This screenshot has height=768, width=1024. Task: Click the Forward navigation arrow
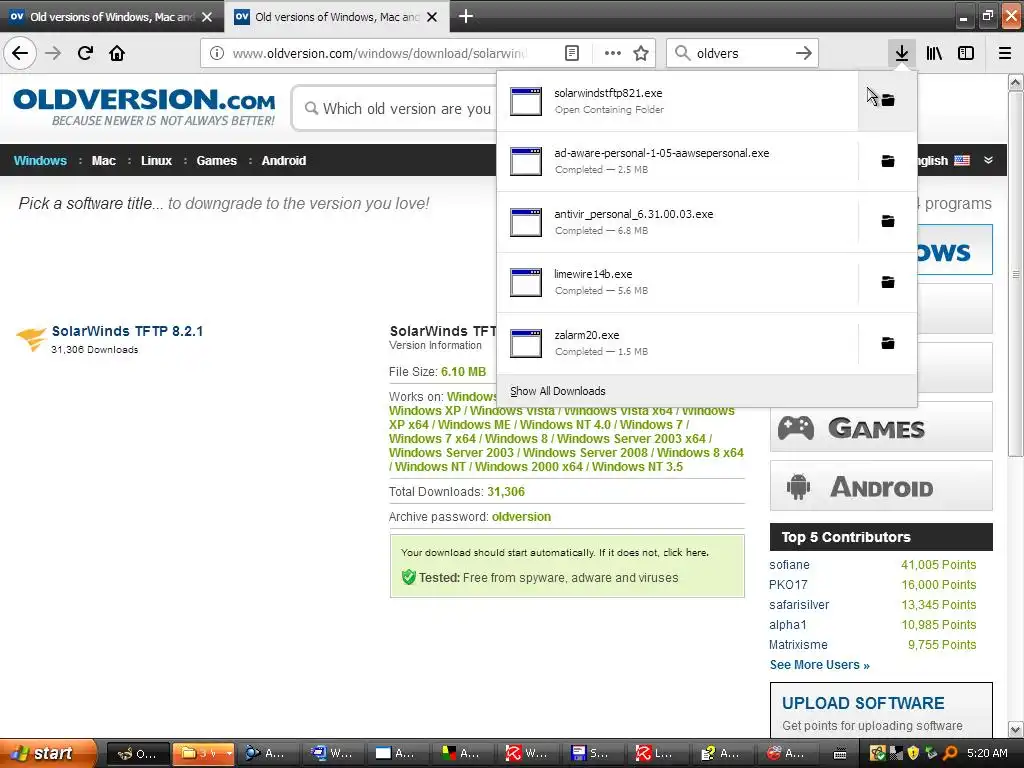coord(53,53)
